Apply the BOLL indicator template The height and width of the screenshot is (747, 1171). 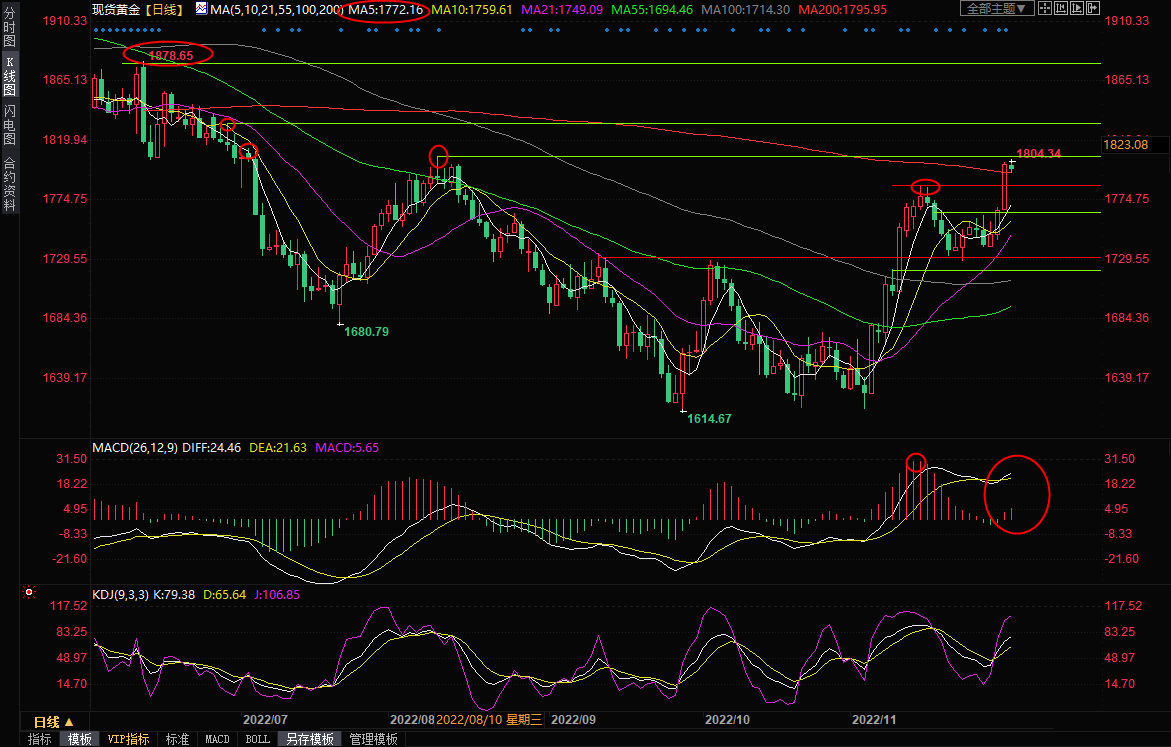tap(257, 739)
